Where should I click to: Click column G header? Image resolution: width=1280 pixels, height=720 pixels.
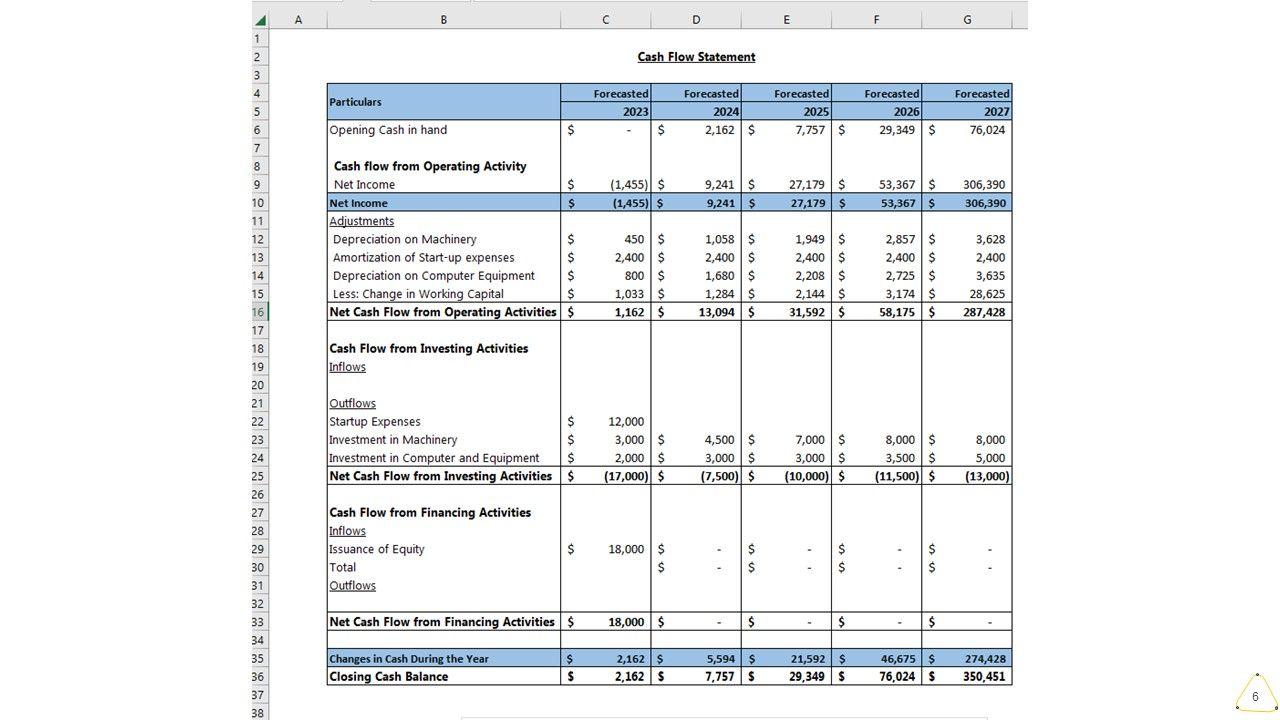click(966, 20)
